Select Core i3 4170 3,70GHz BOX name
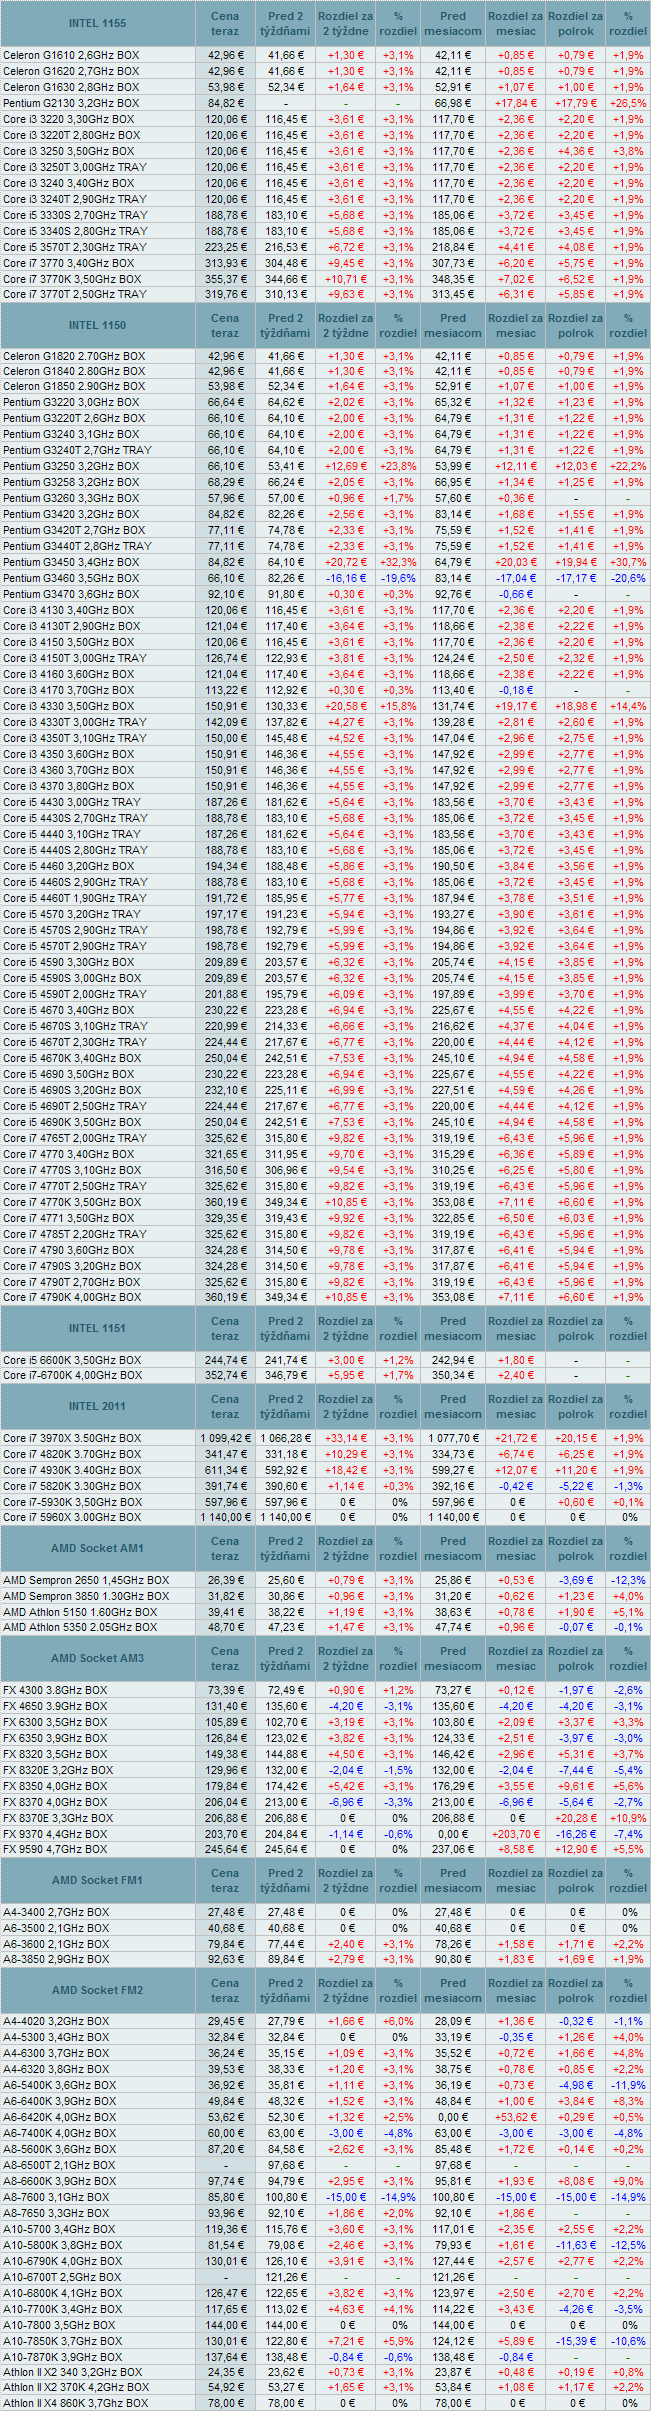This screenshot has height=2411, width=651. [68, 690]
